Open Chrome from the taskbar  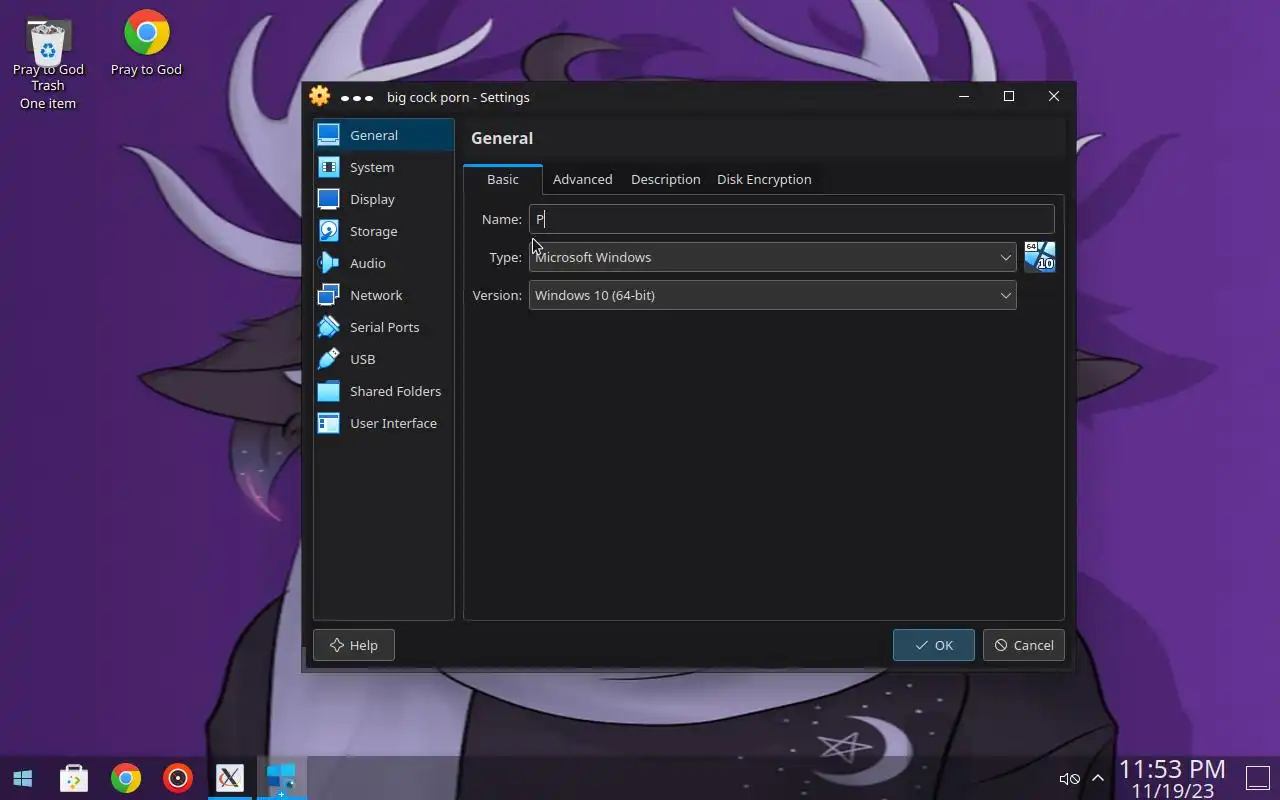(x=126, y=778)
